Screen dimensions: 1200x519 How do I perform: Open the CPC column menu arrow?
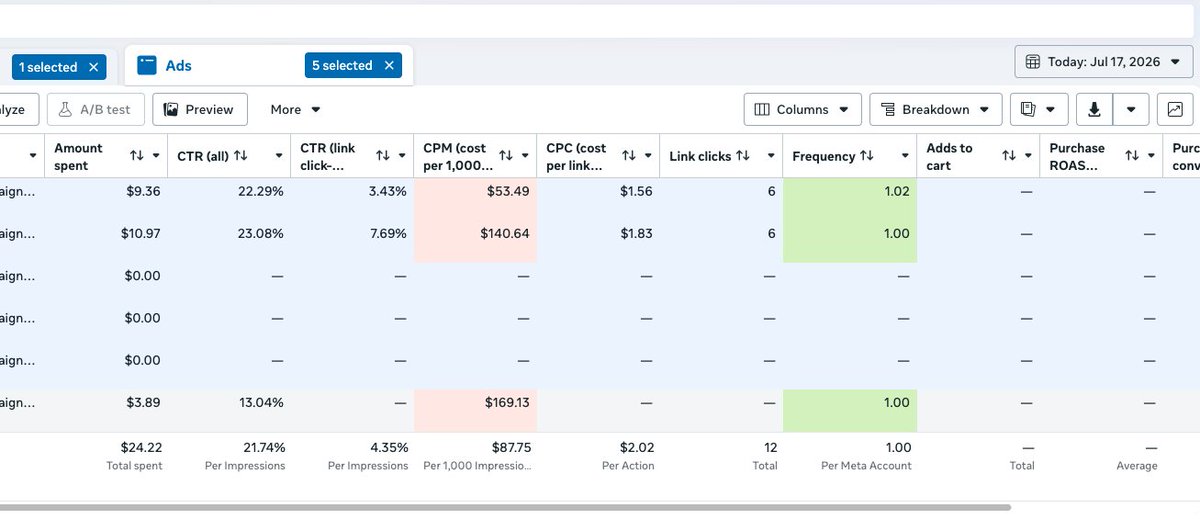point(648,156)
